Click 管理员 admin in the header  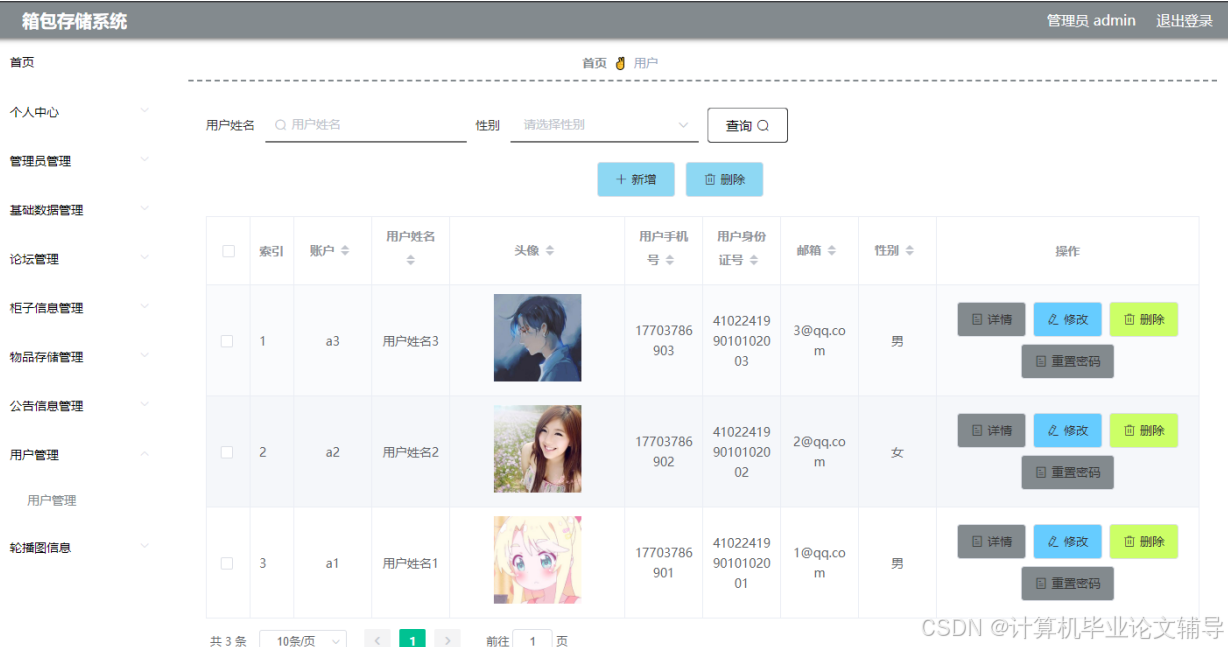tap(1091, 21)
